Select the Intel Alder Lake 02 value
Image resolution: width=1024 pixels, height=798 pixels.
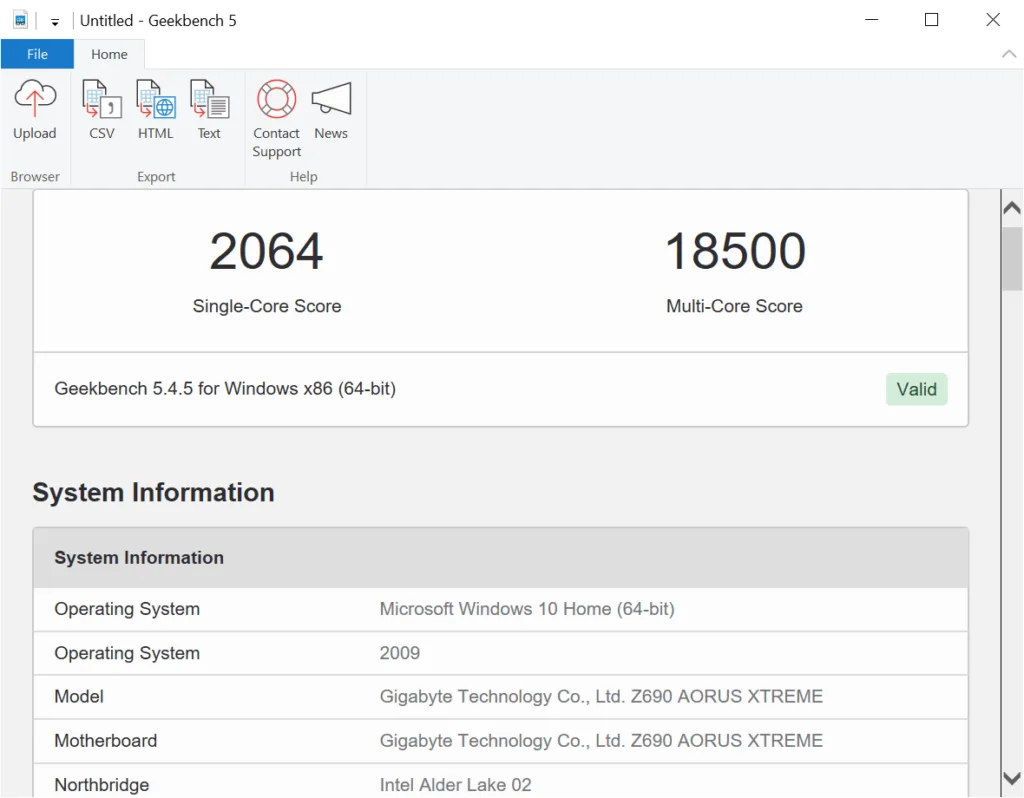pyautogui.click(x=455, y=785)
